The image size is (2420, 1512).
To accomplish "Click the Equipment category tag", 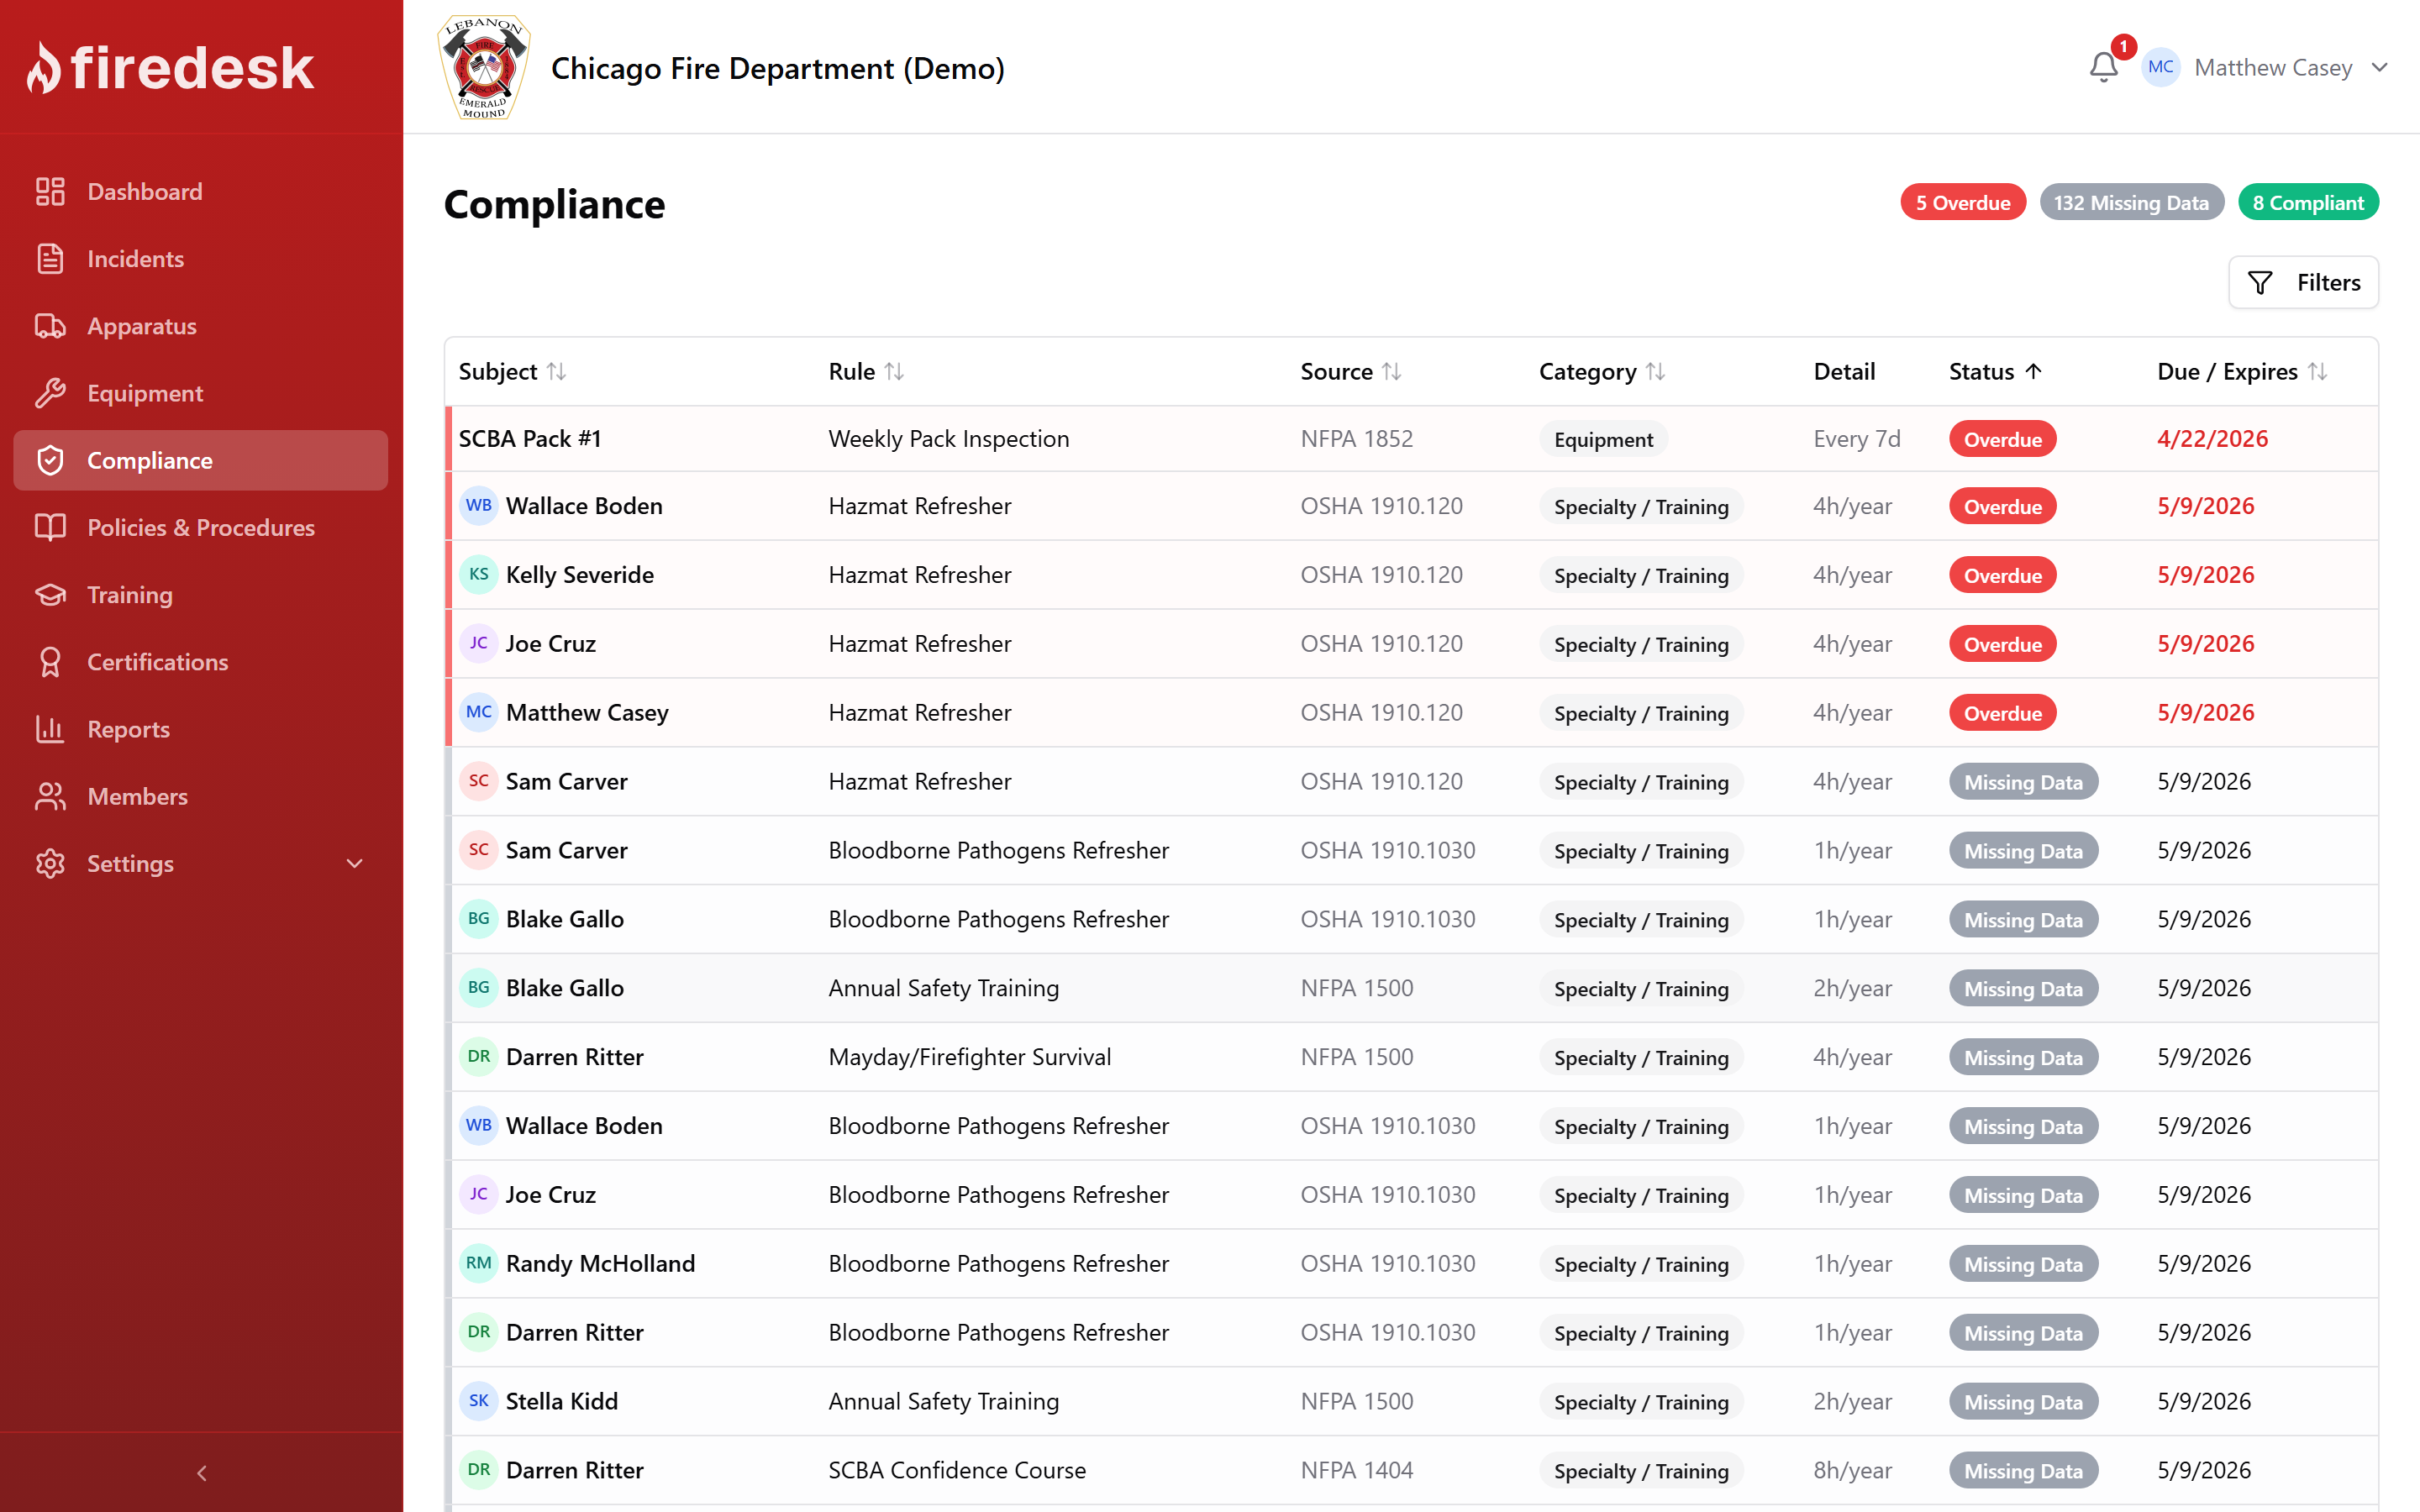I will tap(1603, 439).
